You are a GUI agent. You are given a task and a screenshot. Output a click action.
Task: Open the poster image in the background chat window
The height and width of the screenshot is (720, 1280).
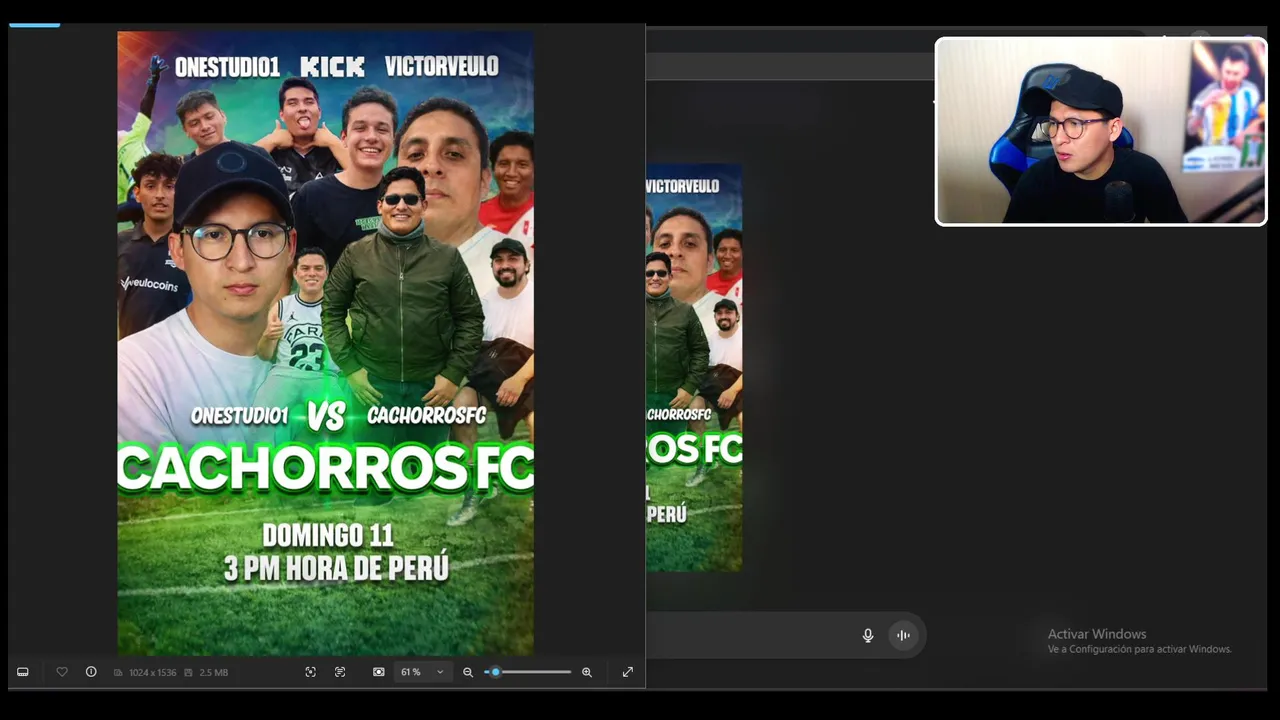(x=694, y=368)
